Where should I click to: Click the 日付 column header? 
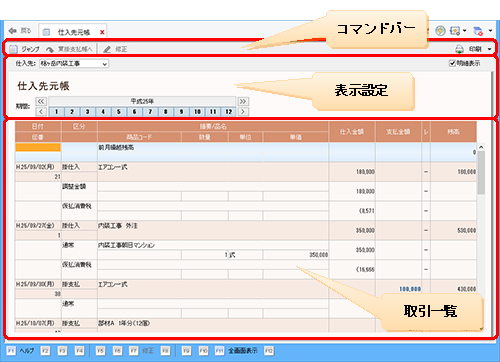tap(38, 126)
